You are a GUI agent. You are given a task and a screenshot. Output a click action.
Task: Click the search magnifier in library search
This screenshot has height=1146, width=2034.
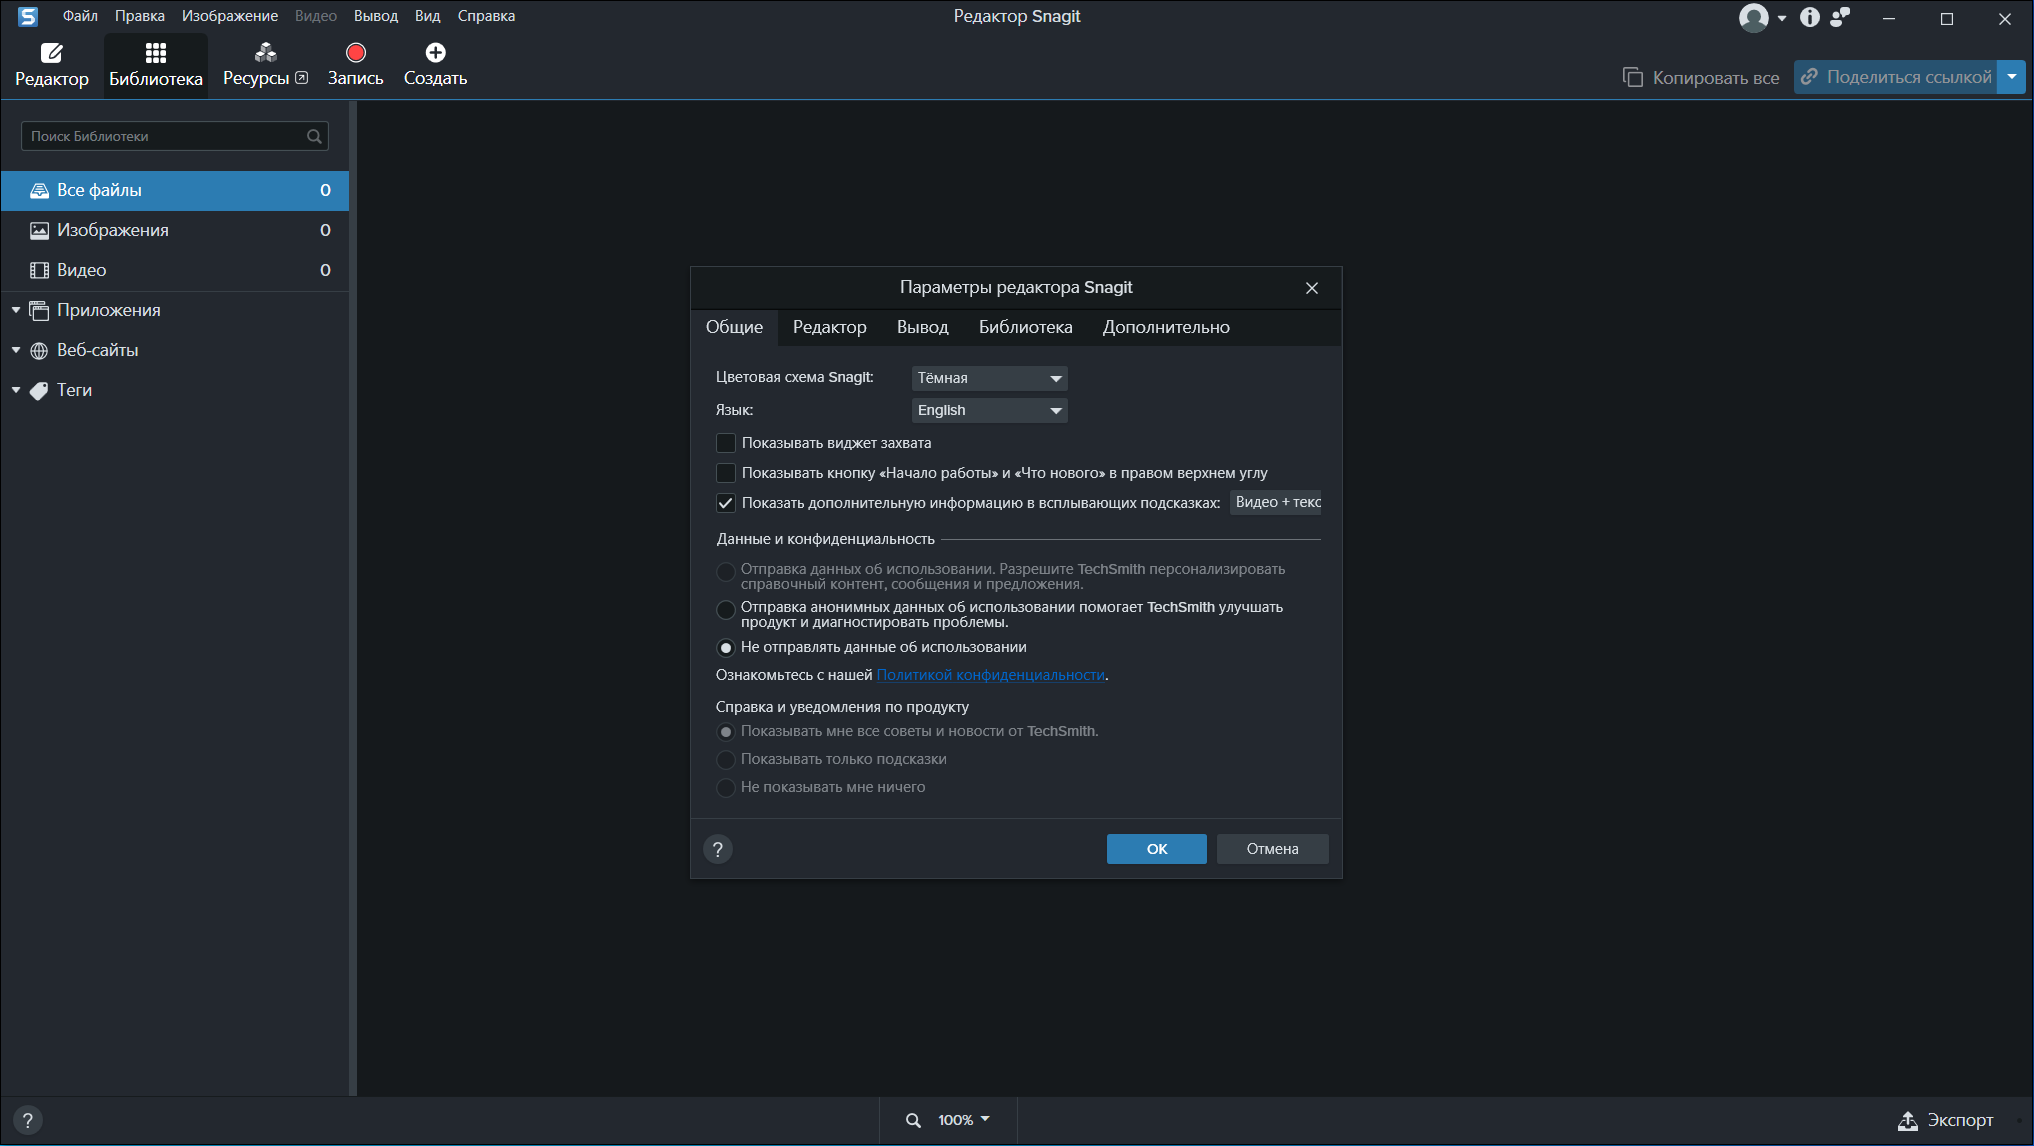coord(314,136)
